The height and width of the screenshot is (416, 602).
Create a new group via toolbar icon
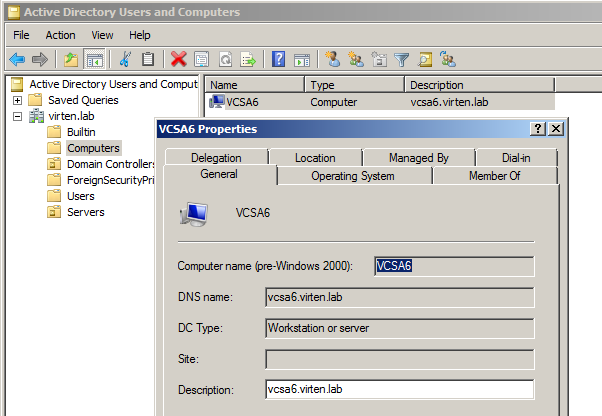point(356,59)
